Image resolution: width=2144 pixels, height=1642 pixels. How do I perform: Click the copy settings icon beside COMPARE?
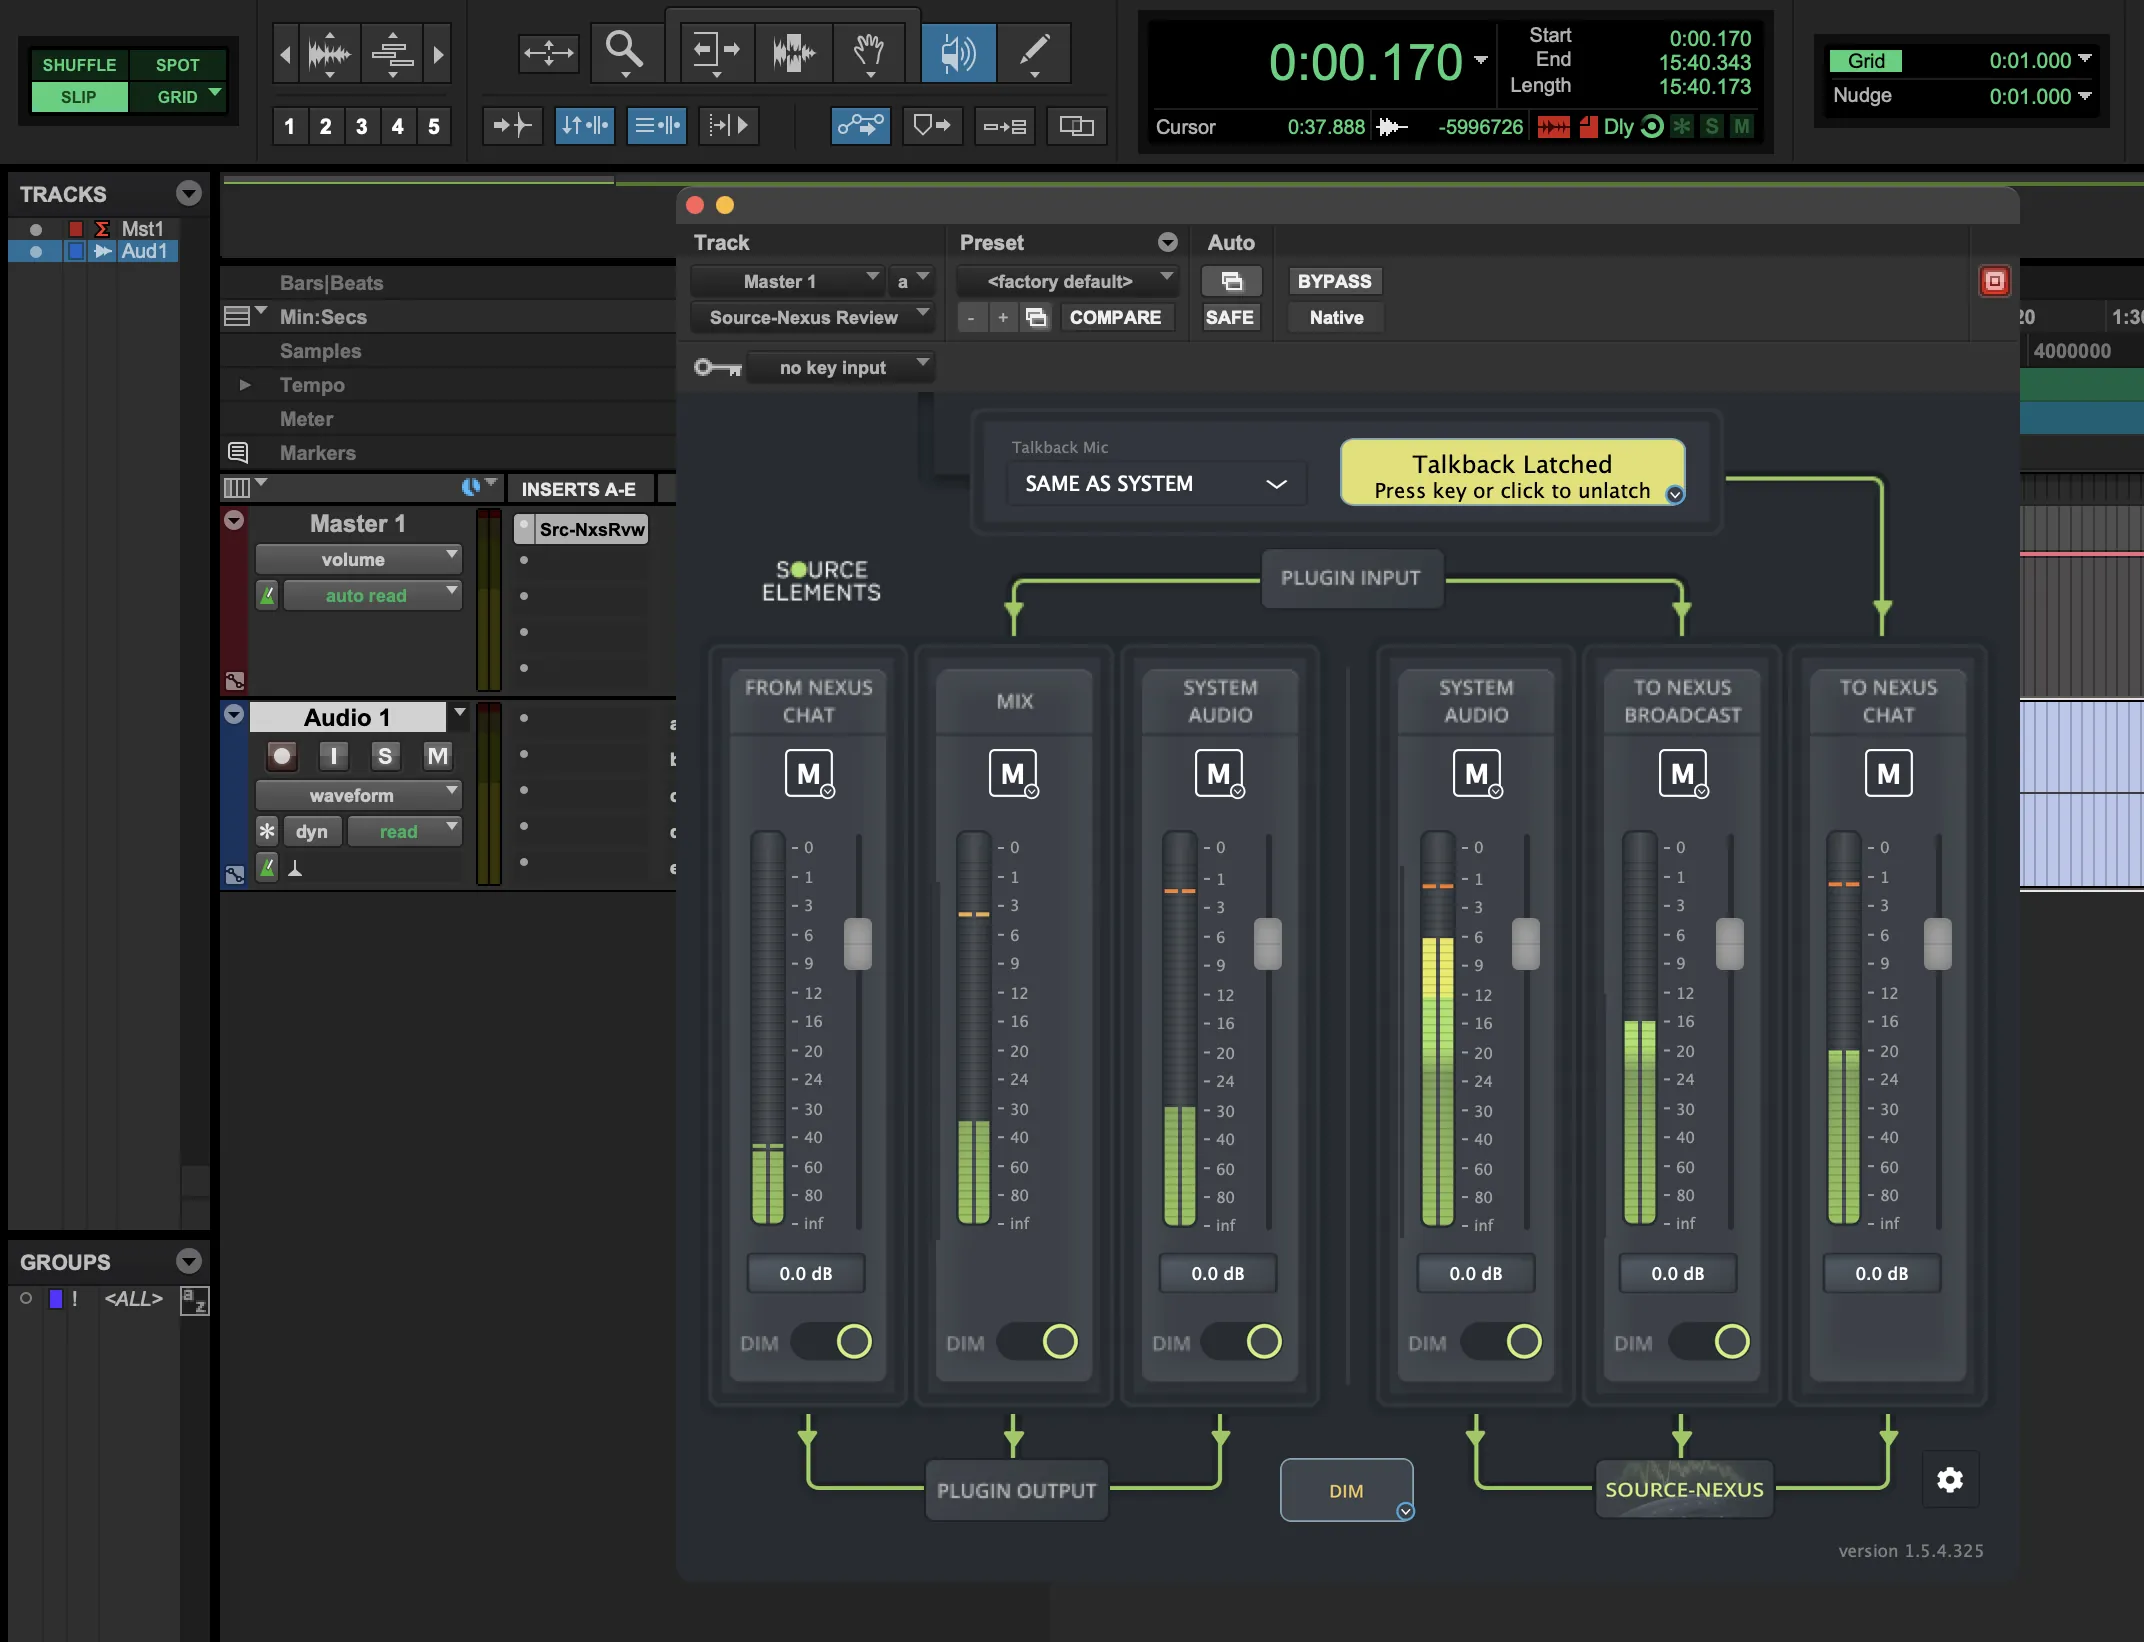(x=1036, y=317)
